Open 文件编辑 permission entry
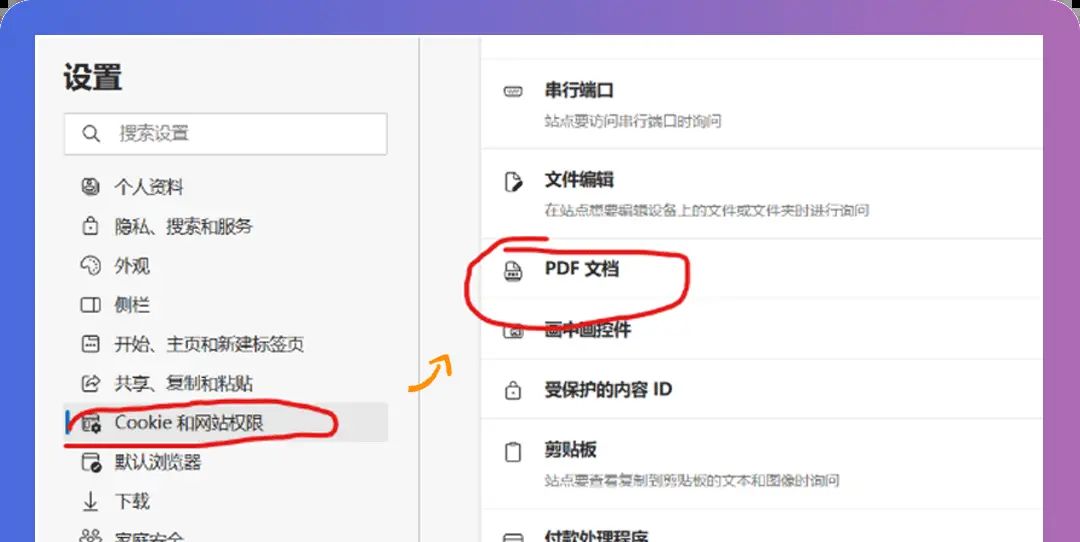1080x542 pixels. click(x=762, y=194)
